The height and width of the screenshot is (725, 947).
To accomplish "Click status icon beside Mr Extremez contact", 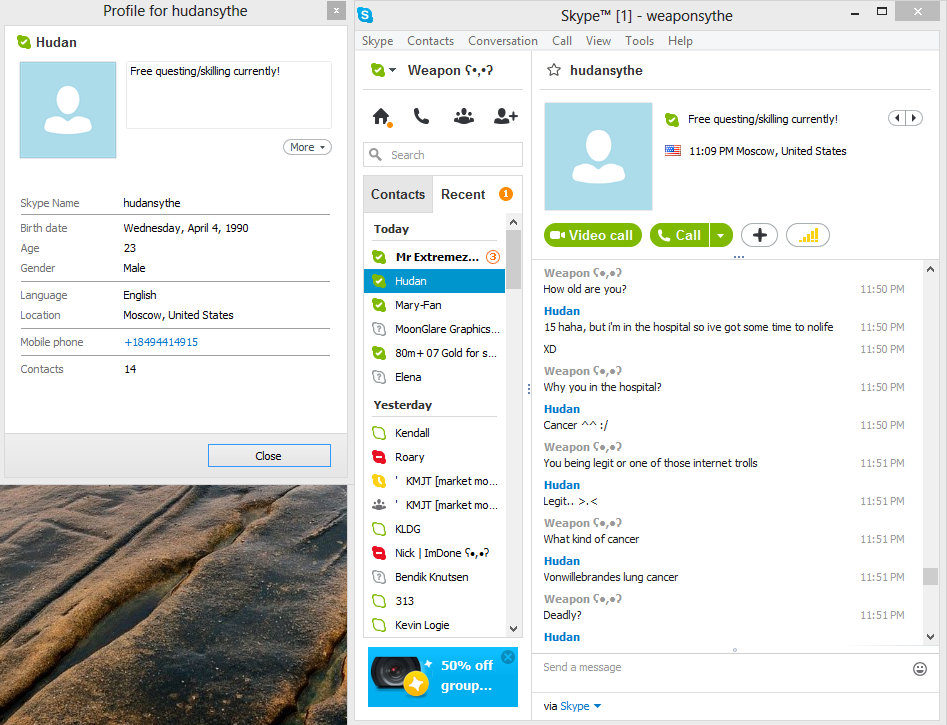I will pos(379,257).
